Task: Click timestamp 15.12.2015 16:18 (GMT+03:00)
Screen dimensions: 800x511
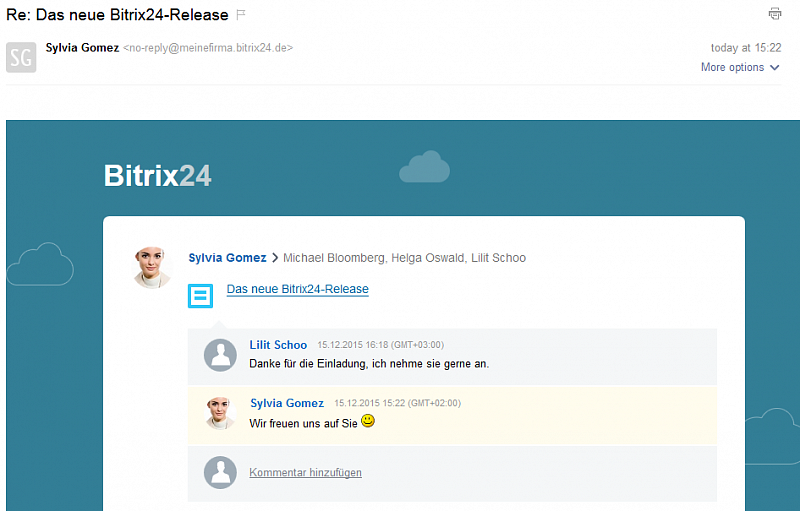Action: point(381,345)
